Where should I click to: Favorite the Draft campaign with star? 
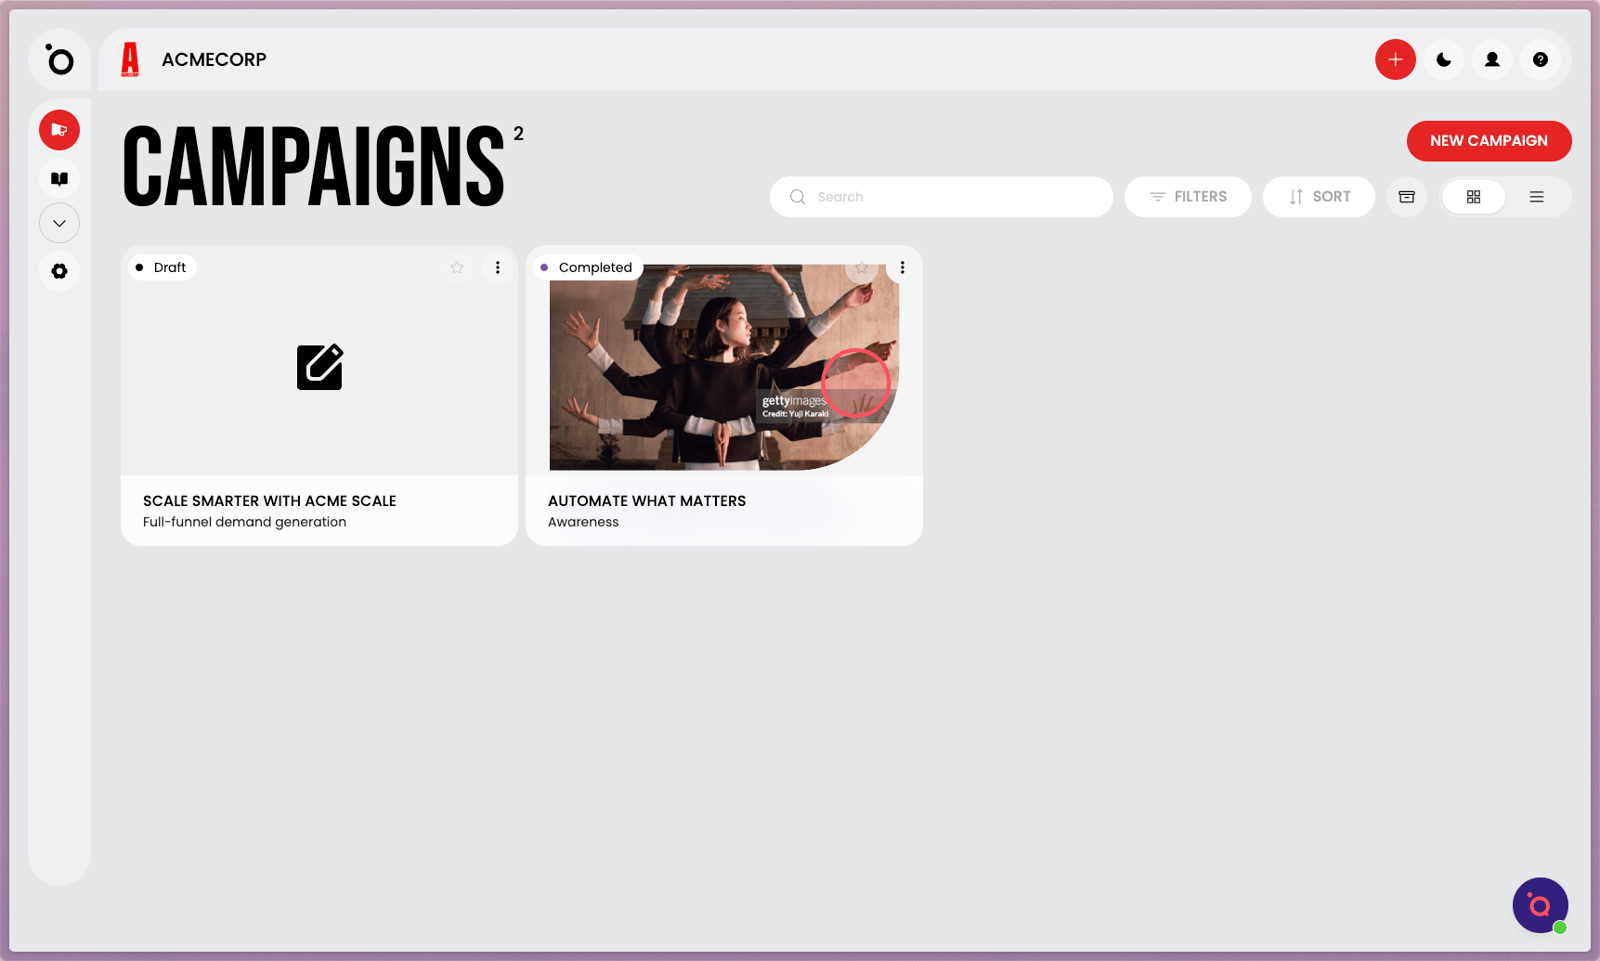click(457, 267)
